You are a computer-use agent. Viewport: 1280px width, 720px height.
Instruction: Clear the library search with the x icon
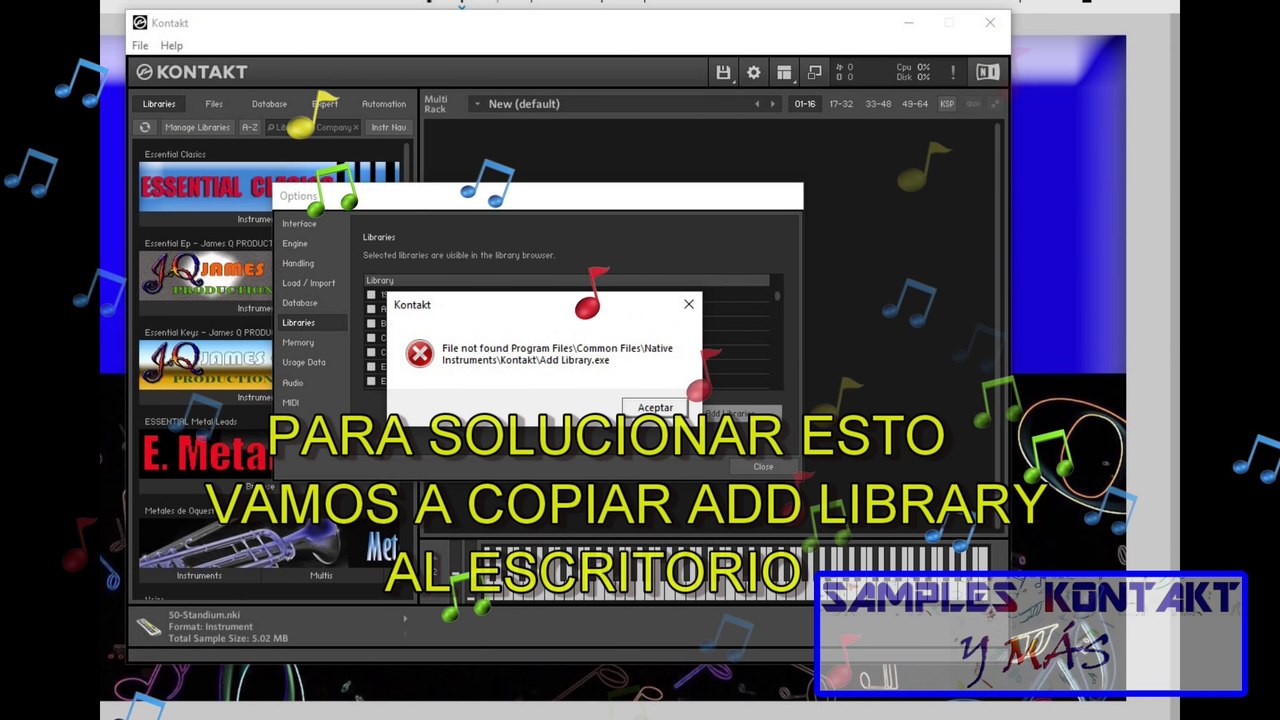[x=355, y=127]
